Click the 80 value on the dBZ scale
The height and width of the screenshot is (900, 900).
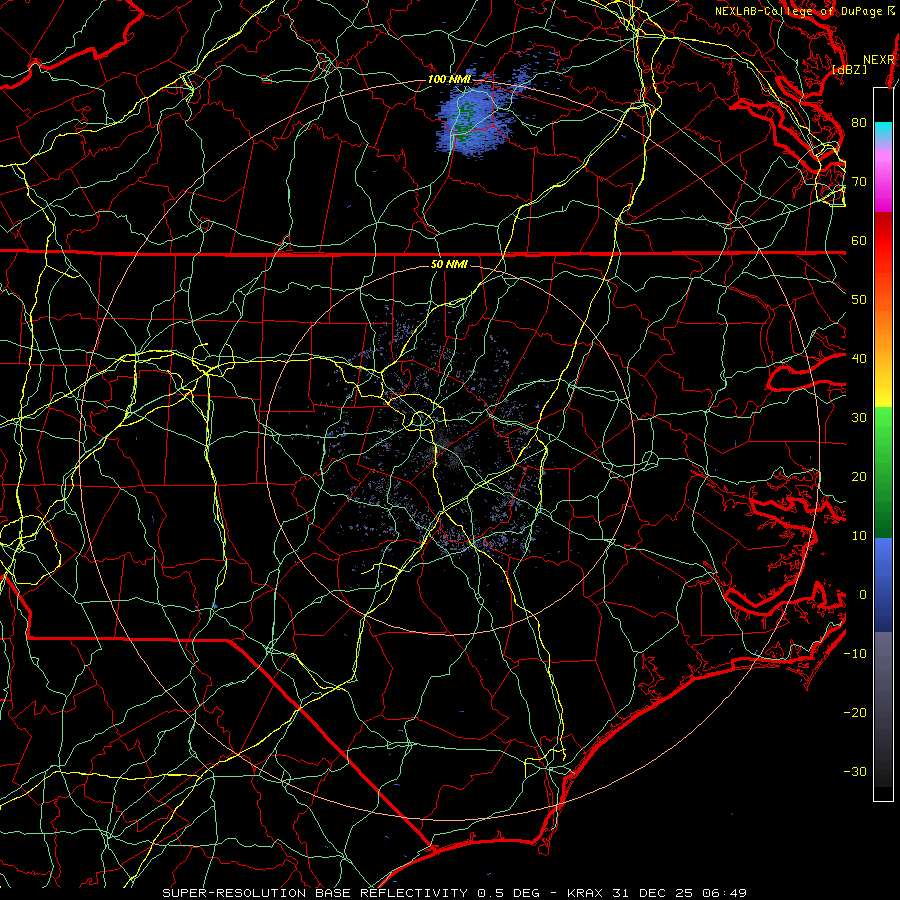pos(859,123)
